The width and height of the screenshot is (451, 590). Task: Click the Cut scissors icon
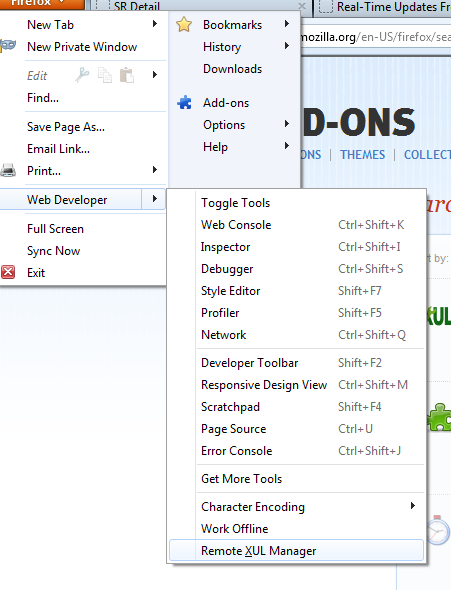point(82,75)
